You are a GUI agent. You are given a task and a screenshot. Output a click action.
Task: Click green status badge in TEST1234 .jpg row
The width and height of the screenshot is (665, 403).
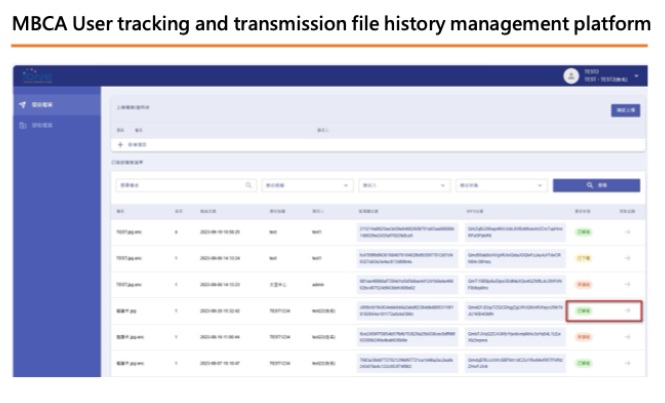tap(584, 311)
